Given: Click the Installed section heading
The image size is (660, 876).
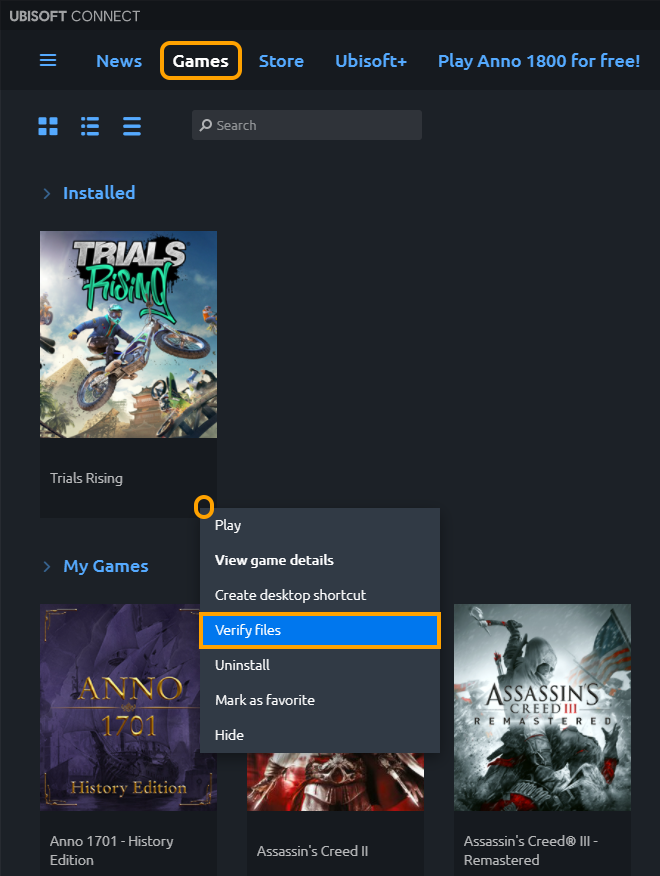Looking at the screenshot, I should pos(99,193).
